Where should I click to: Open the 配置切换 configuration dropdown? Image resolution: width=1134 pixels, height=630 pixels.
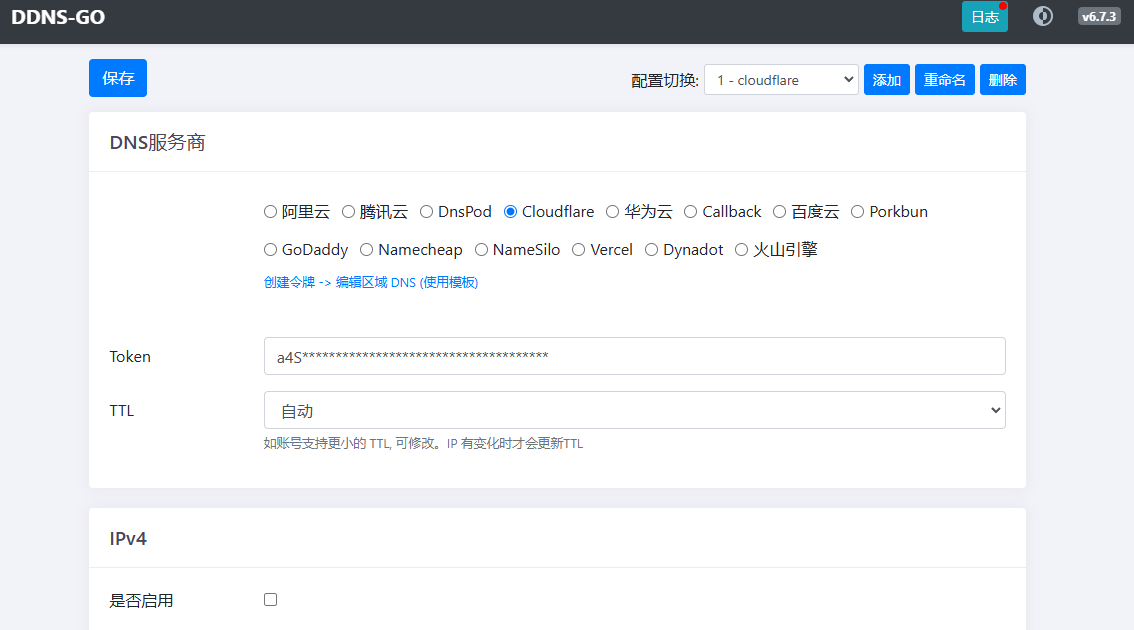(781, 80)
